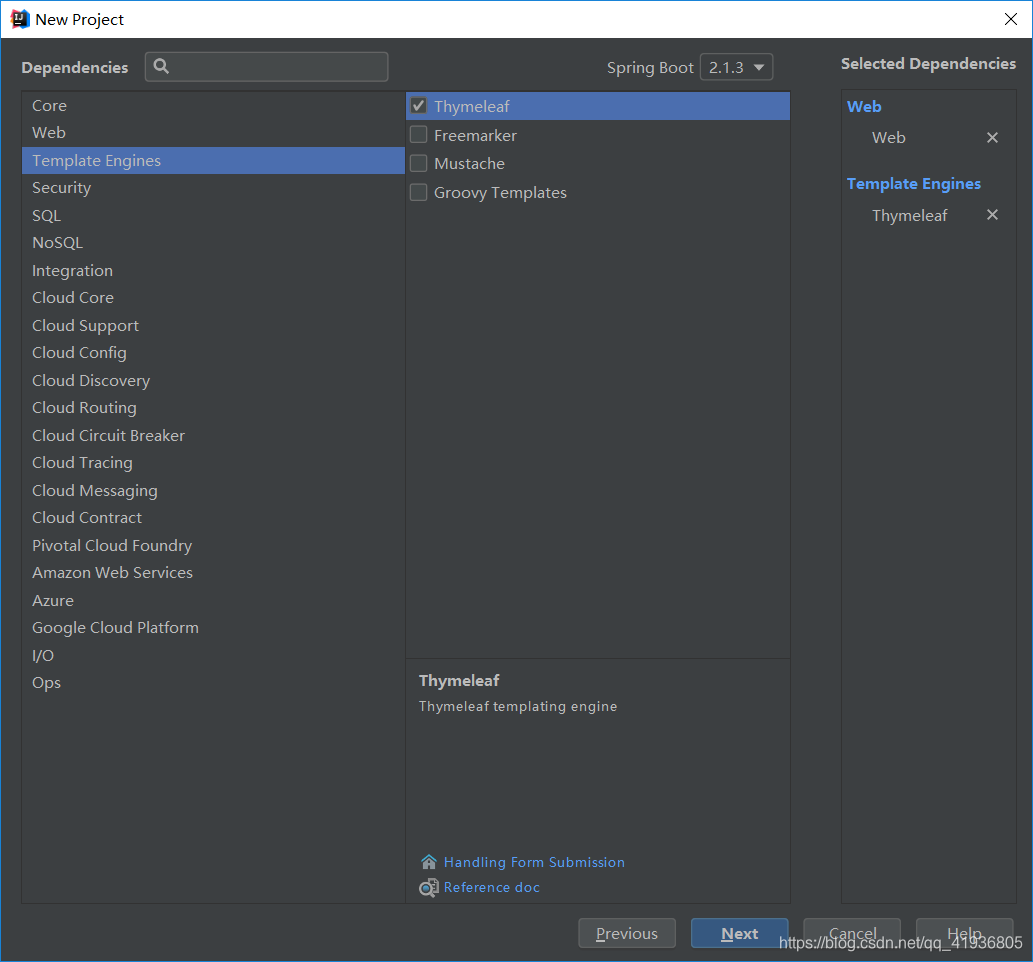Click the home icon beside Handling Form Submission
Image resolution: width=1033 pixels, height=962 pixels.
[429, 862]
